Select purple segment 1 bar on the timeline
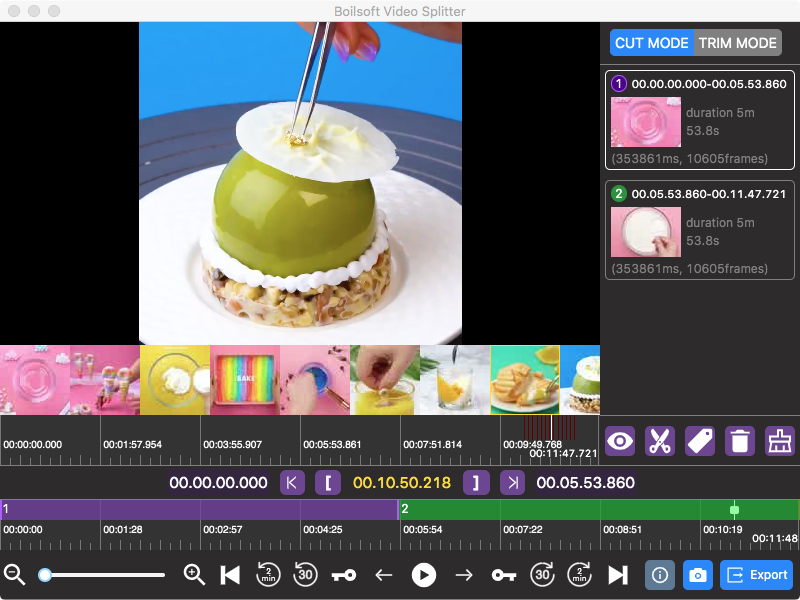This screenshot has height=600, width=800. click(x=199, y=510)
